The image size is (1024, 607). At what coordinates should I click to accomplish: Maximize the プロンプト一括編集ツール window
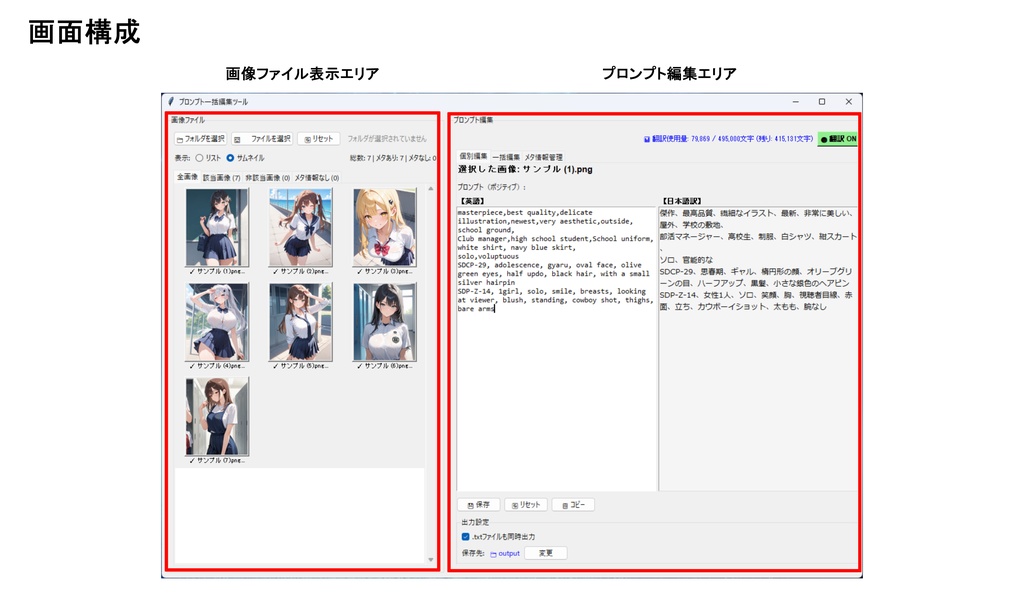click(822, 101)
